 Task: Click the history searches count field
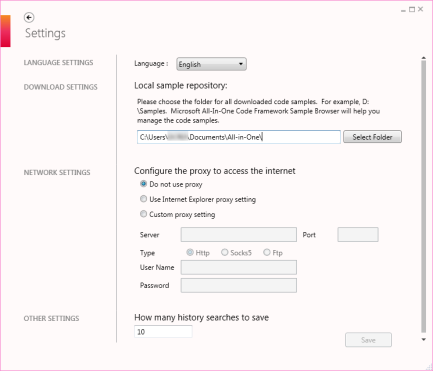coord(163,332)
